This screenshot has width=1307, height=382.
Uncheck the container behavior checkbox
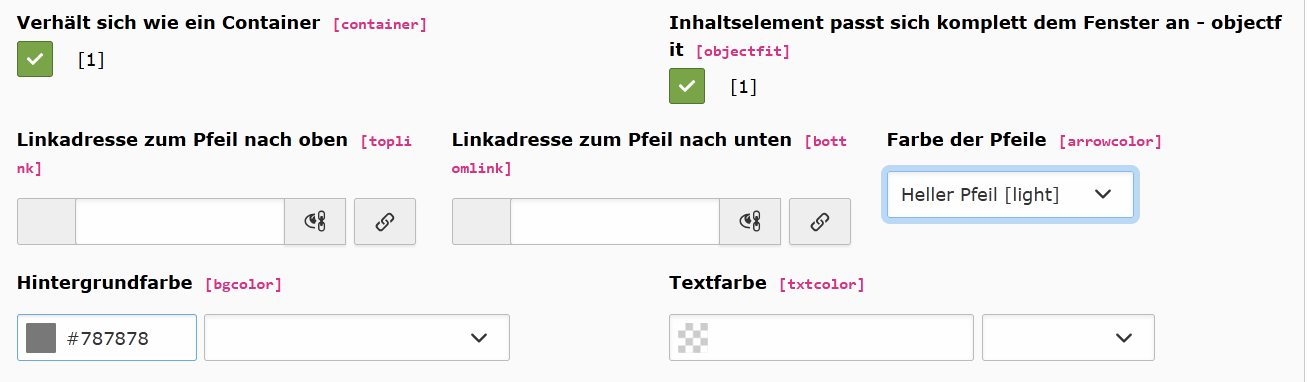click(35, 59)
